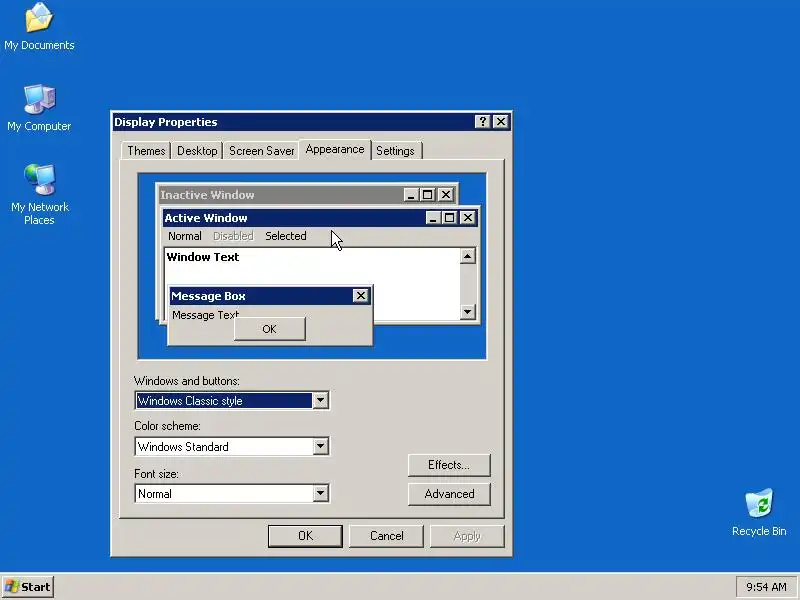
Task: Switch to the Themes tab
Action: click(146, 151)
